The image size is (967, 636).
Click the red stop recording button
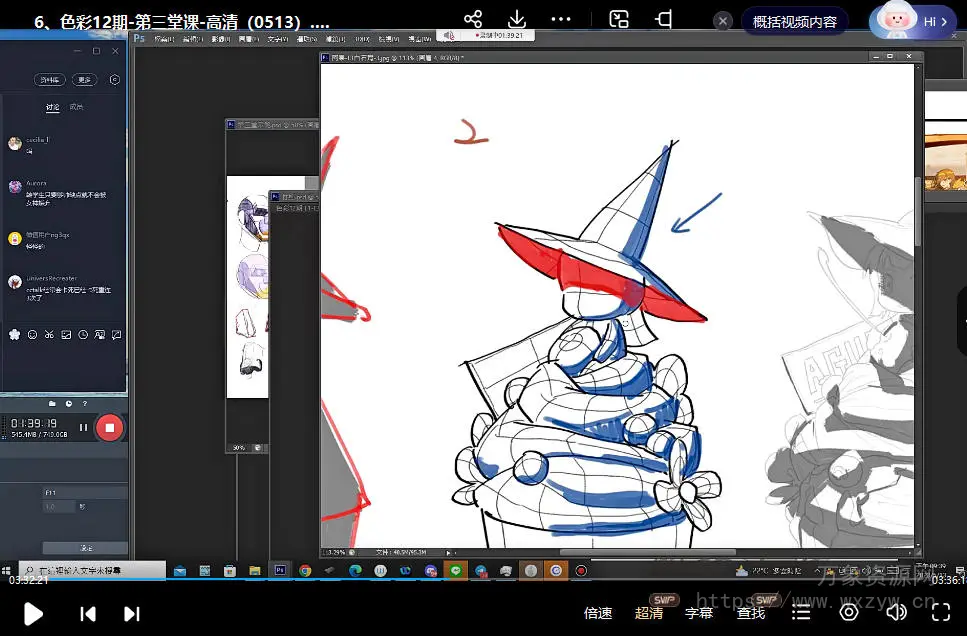[x=109, y=428]
